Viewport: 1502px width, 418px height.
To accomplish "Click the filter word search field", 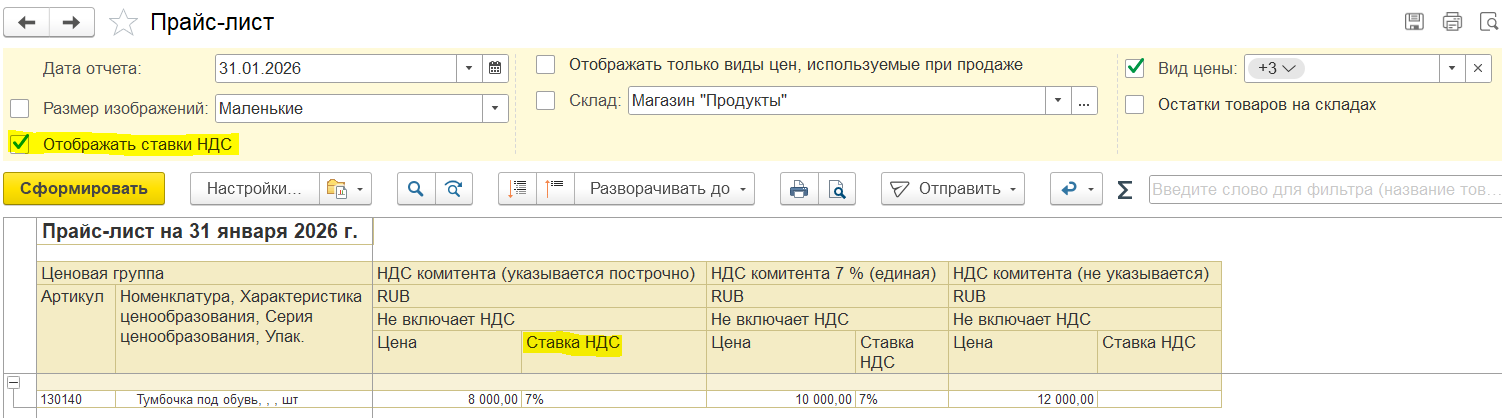I will [1324, 188].
